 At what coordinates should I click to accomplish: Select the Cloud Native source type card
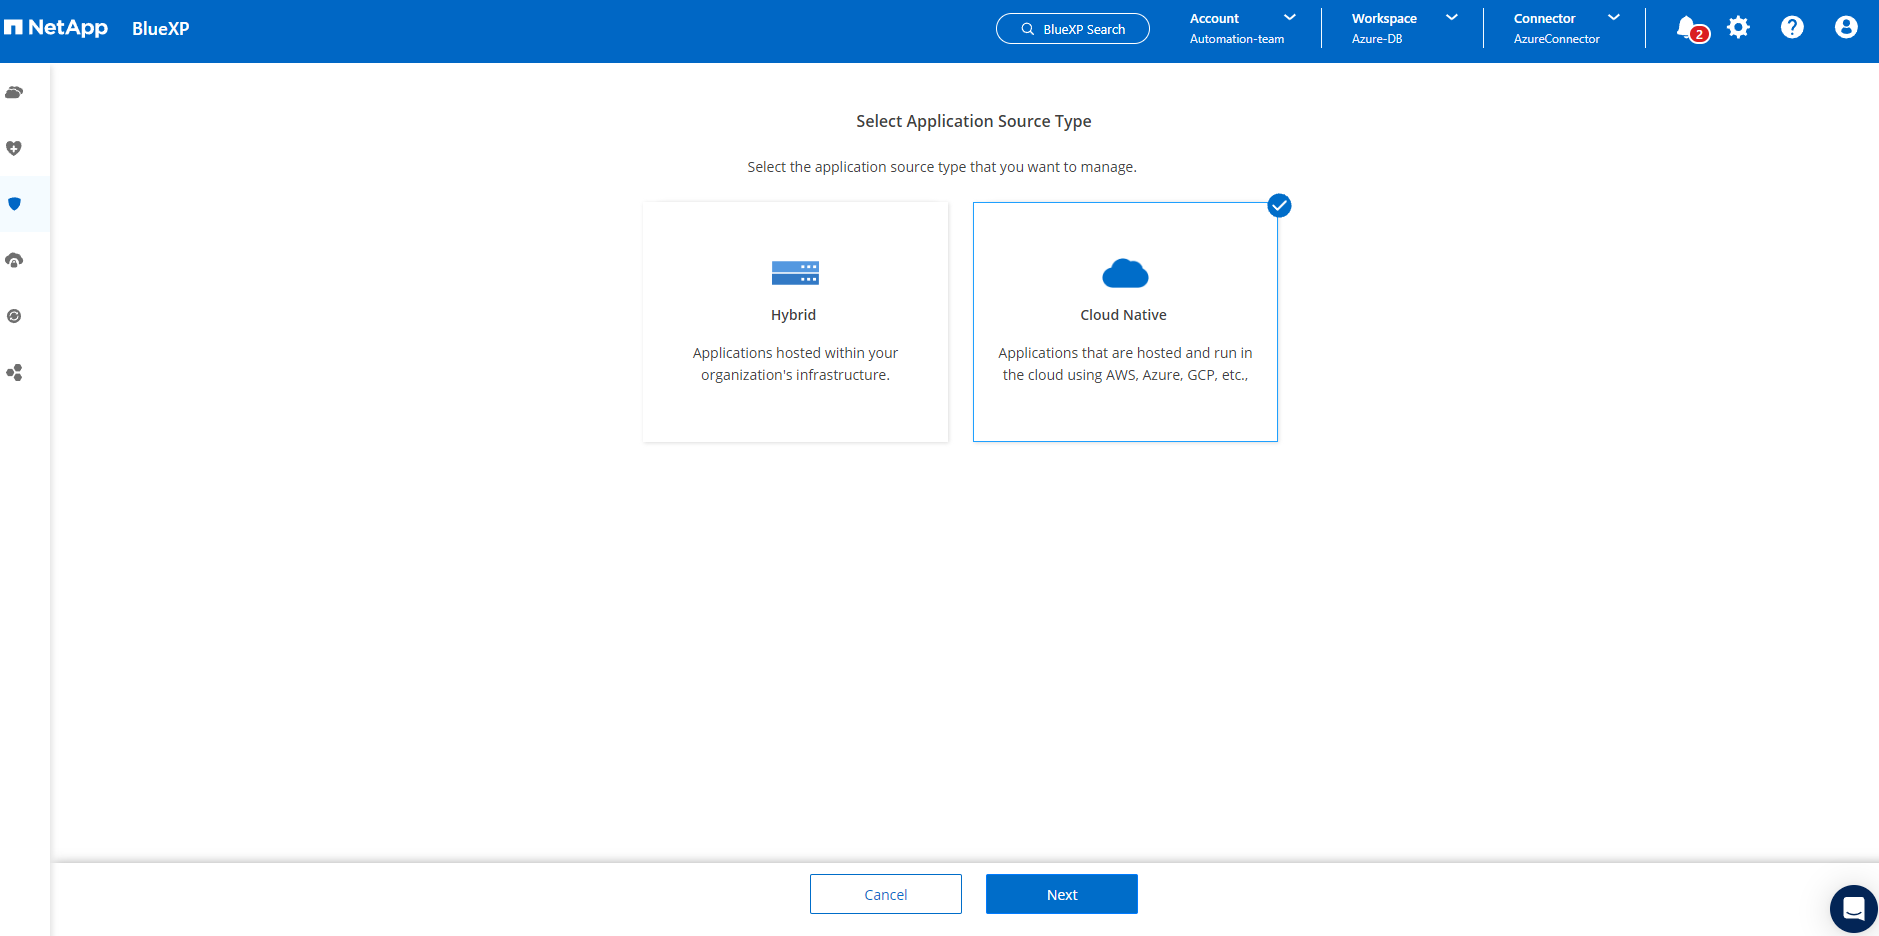[1125, 322]
